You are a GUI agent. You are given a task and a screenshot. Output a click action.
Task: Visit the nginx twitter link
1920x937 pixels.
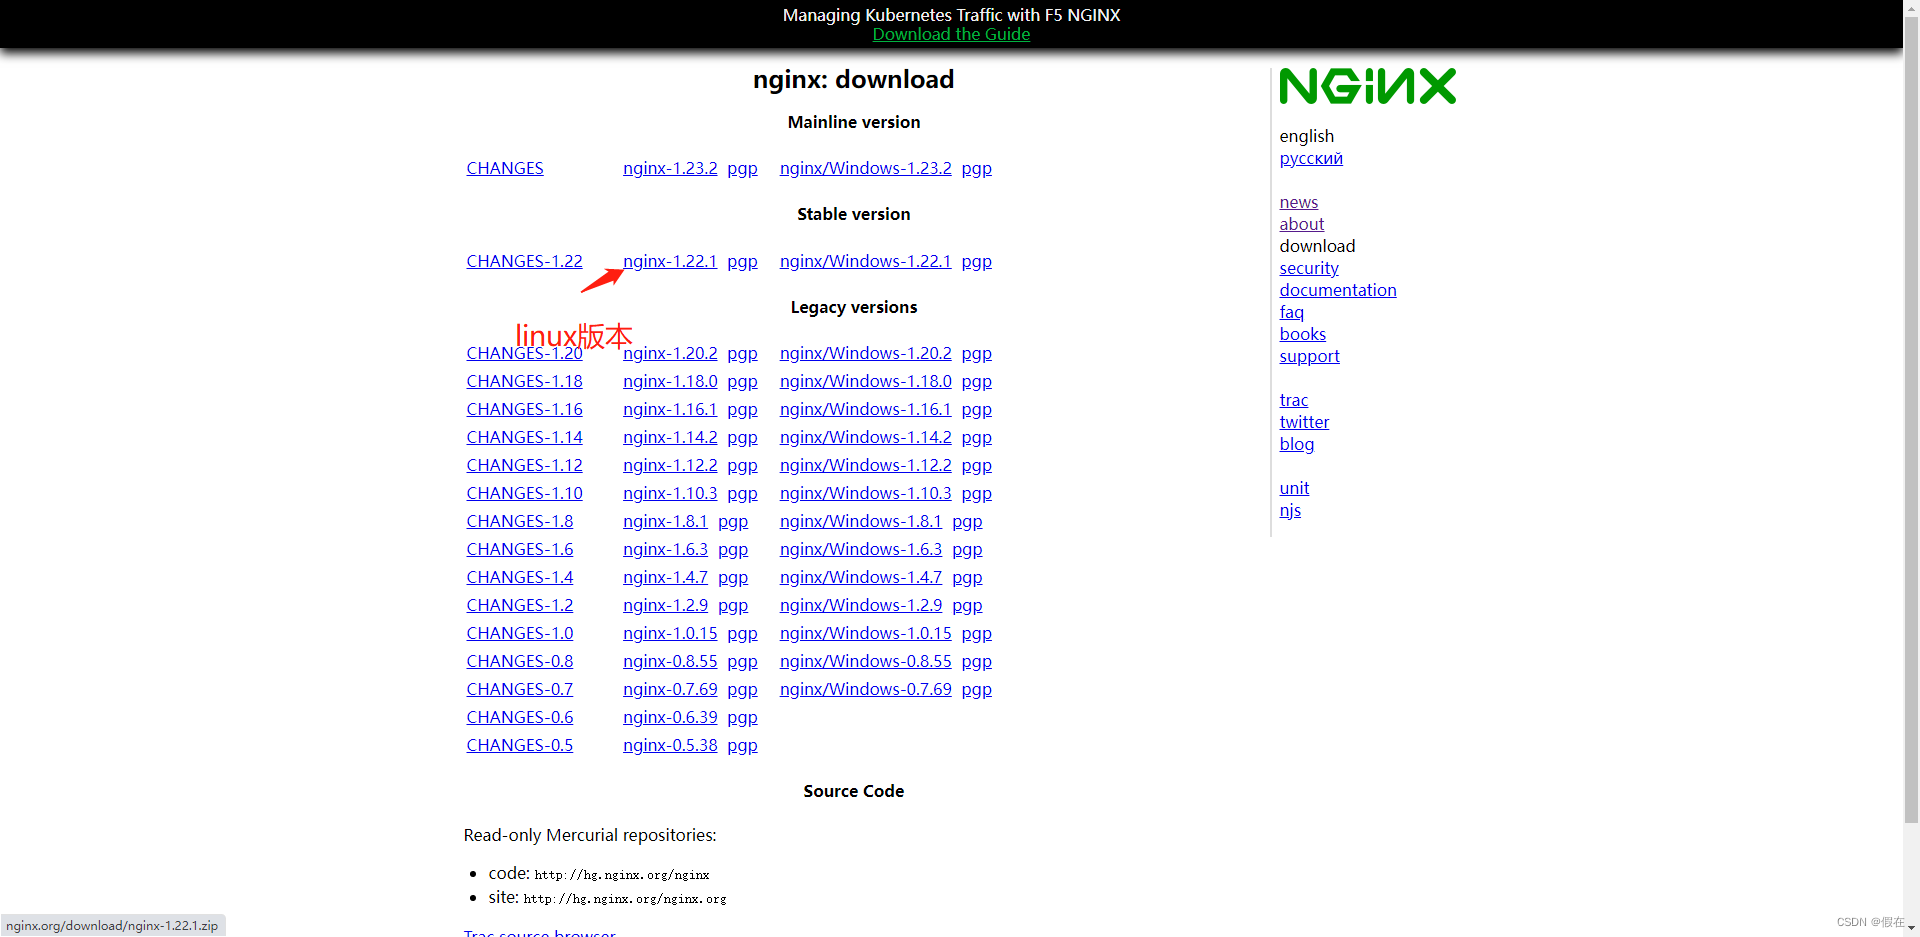[x=1304, y=422]
